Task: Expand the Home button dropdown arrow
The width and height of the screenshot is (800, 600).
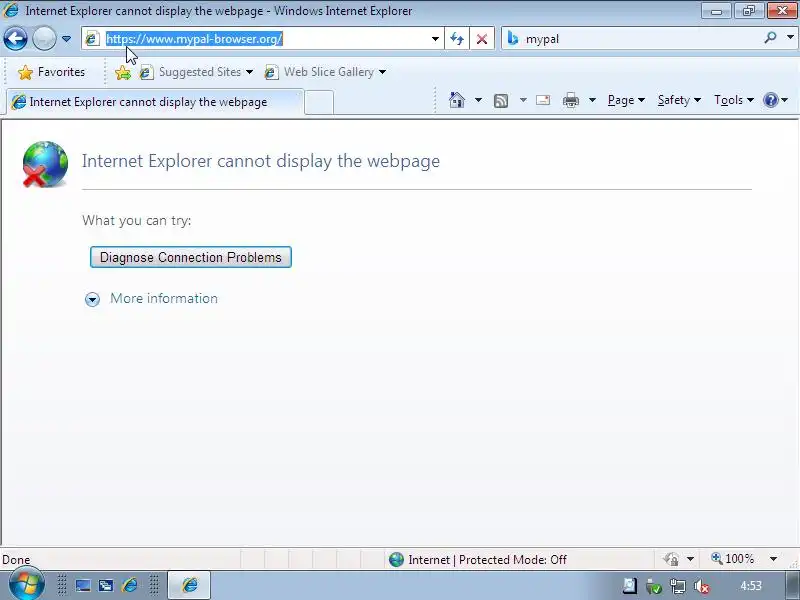Action: tap(478, 100)
